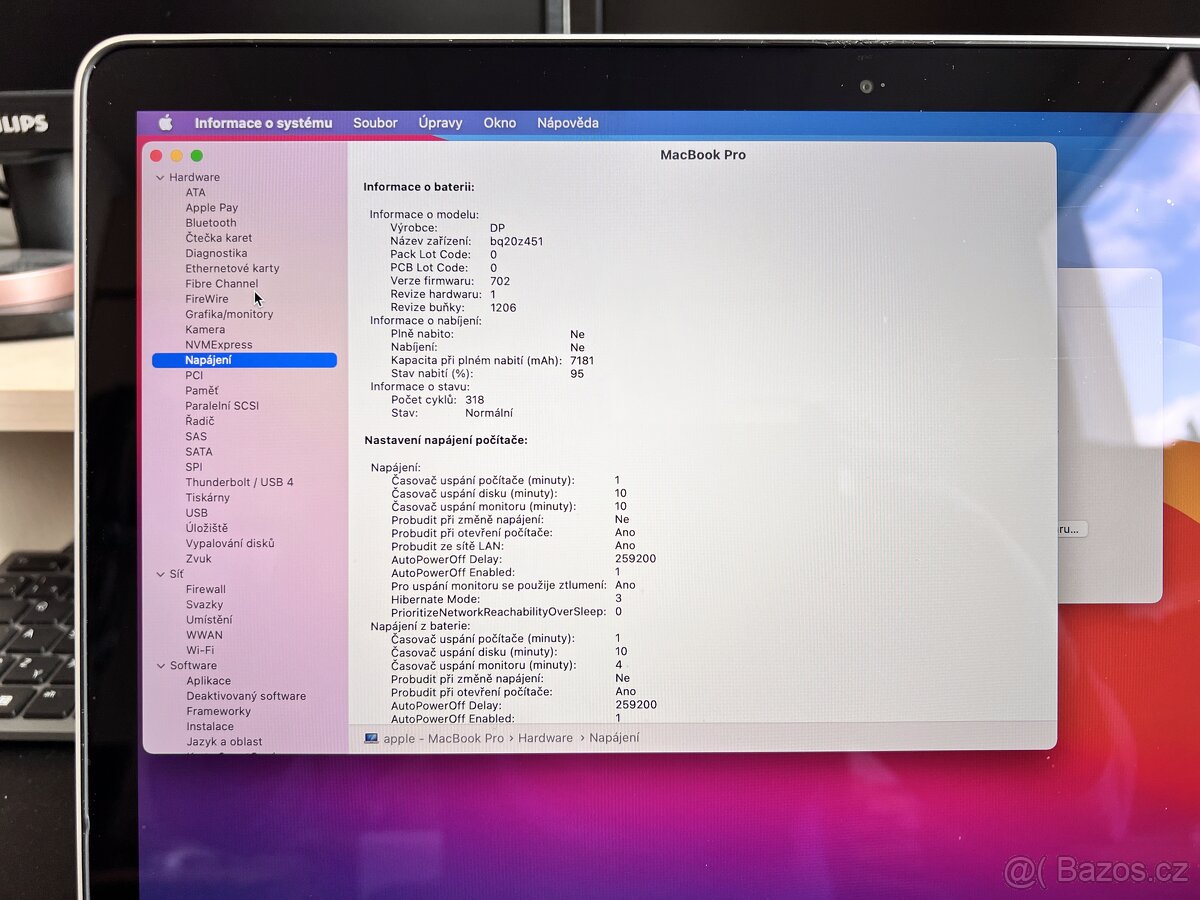Screen dimensions: 1200x900
Task: Select USB in the Hardware list
Action: [196, 512]
